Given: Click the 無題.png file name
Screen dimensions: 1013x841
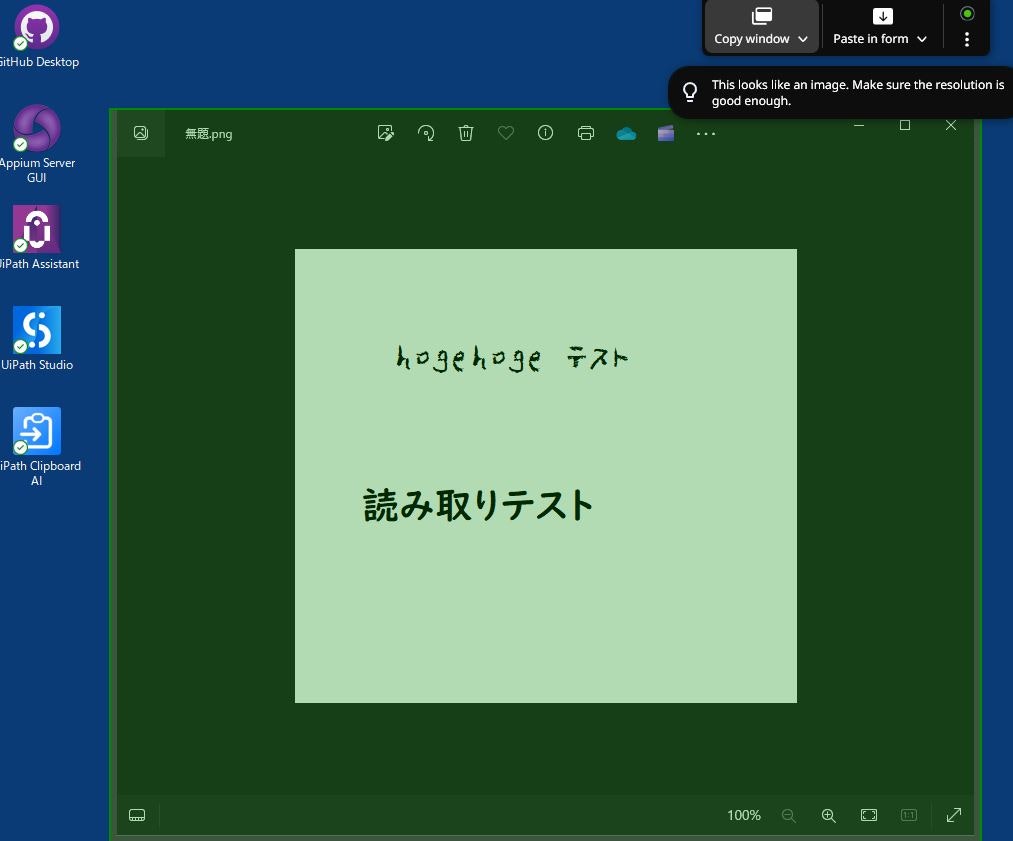Looking at the screenshot, I should point(209,134).
